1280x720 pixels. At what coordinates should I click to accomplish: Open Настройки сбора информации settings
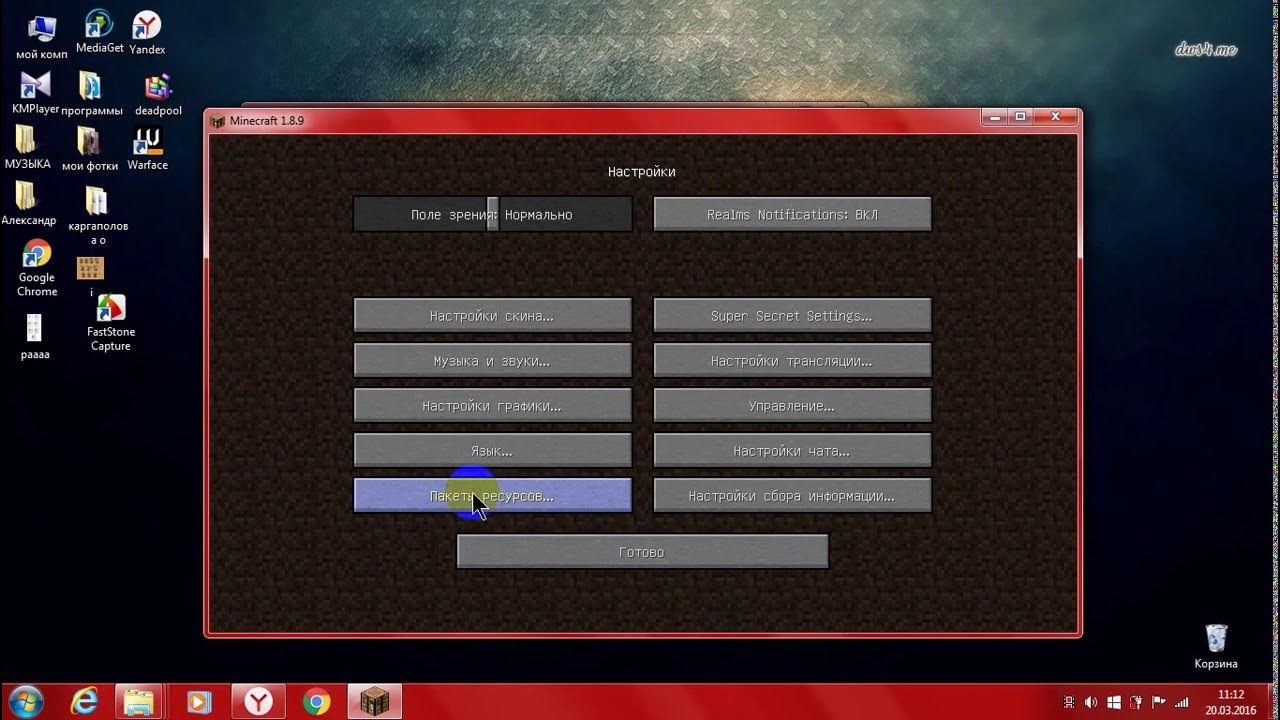pos(792,495)
